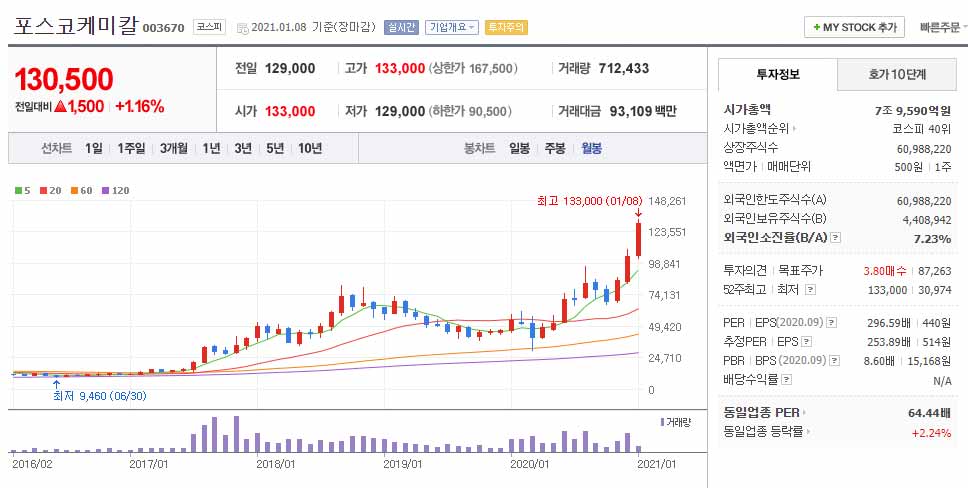Click the 최저 9,460 (06/30) chart marker
The height and width of the screenshot is (488, 968).
(x=100, y=396)
